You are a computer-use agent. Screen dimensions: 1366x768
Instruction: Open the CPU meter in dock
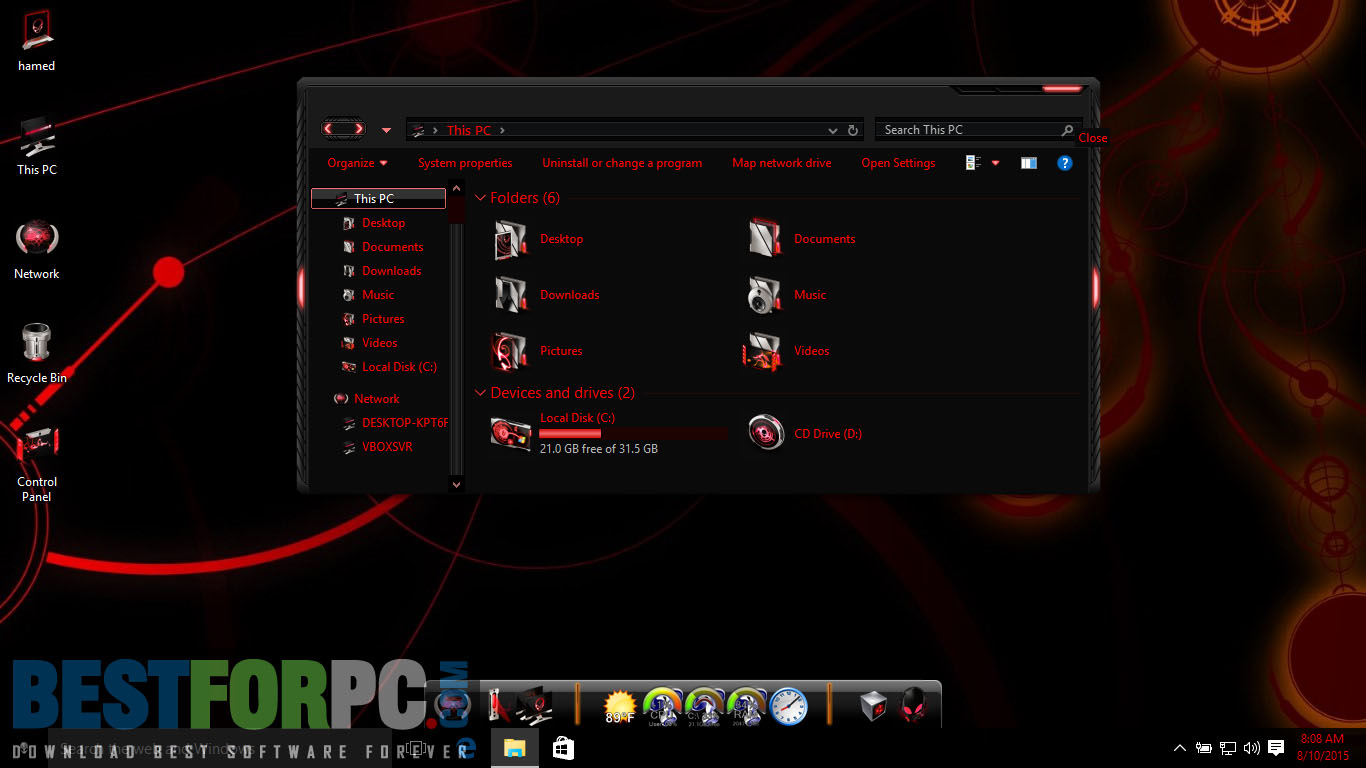click(662, 706)
